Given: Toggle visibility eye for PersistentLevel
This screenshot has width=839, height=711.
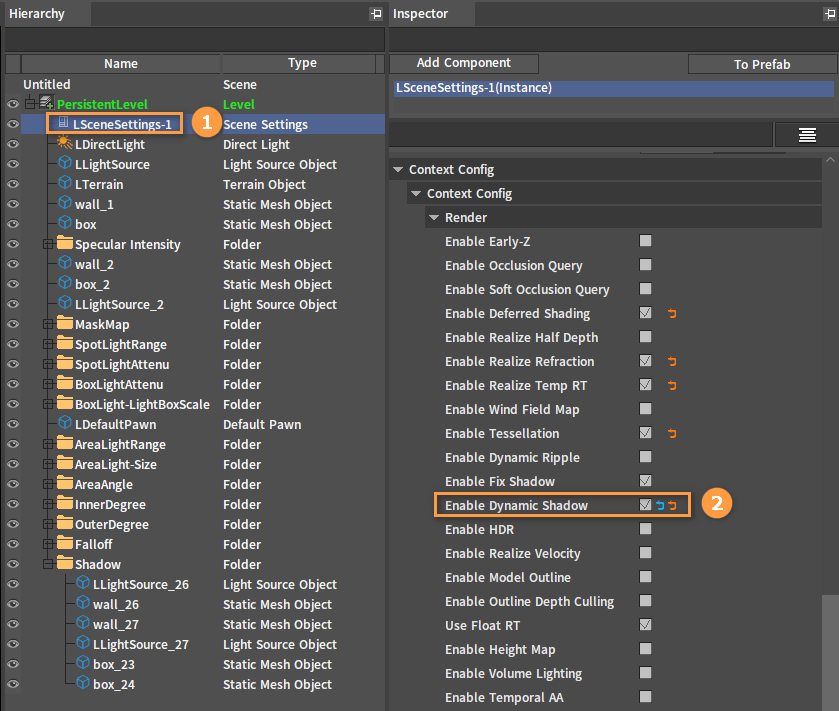Looking at the screenshot, I should (13, 104).
